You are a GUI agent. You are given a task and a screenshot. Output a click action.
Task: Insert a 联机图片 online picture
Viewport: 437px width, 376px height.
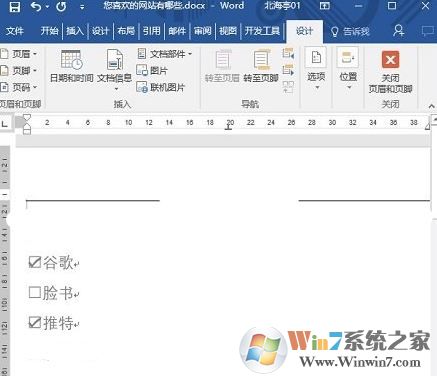(x=161, y=87)
